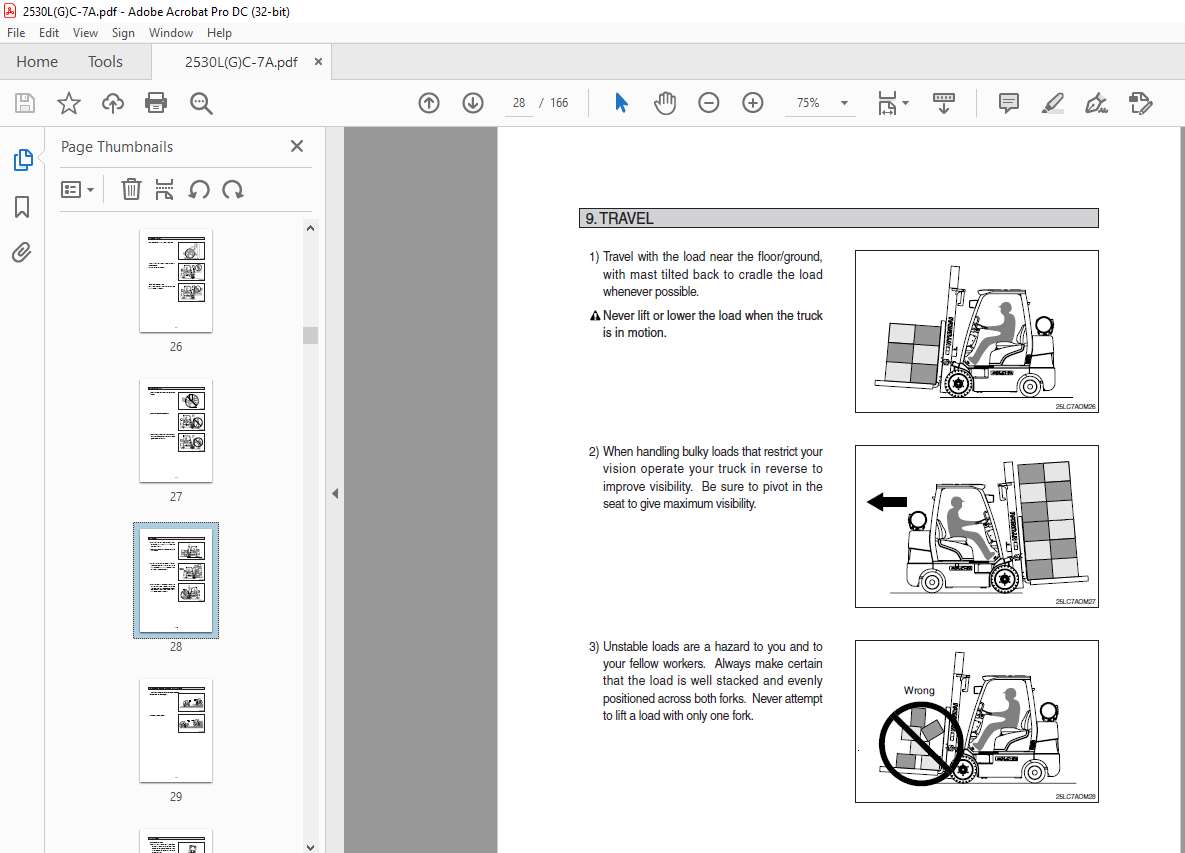
Task: Toggle the Page Thumbnails sidebar button
Action: click(22, 160)
